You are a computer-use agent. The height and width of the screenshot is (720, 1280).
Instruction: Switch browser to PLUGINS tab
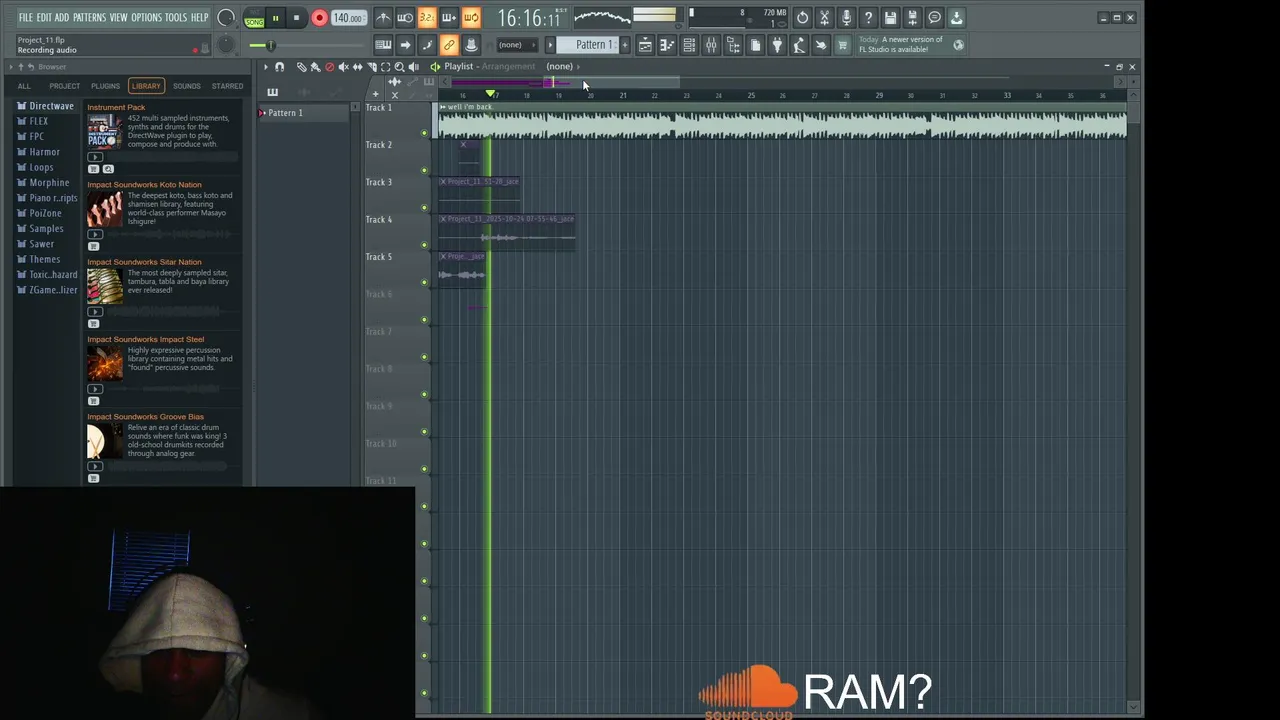point(105,86)
